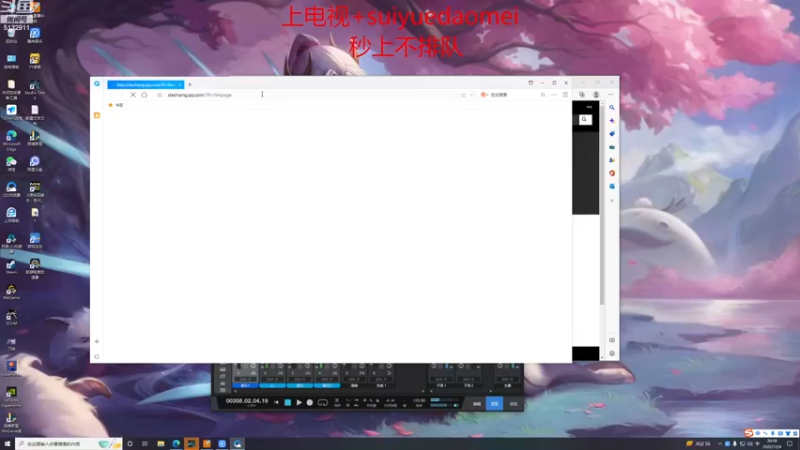Click the browser vertical scrollbar

[x=602, y=204]
